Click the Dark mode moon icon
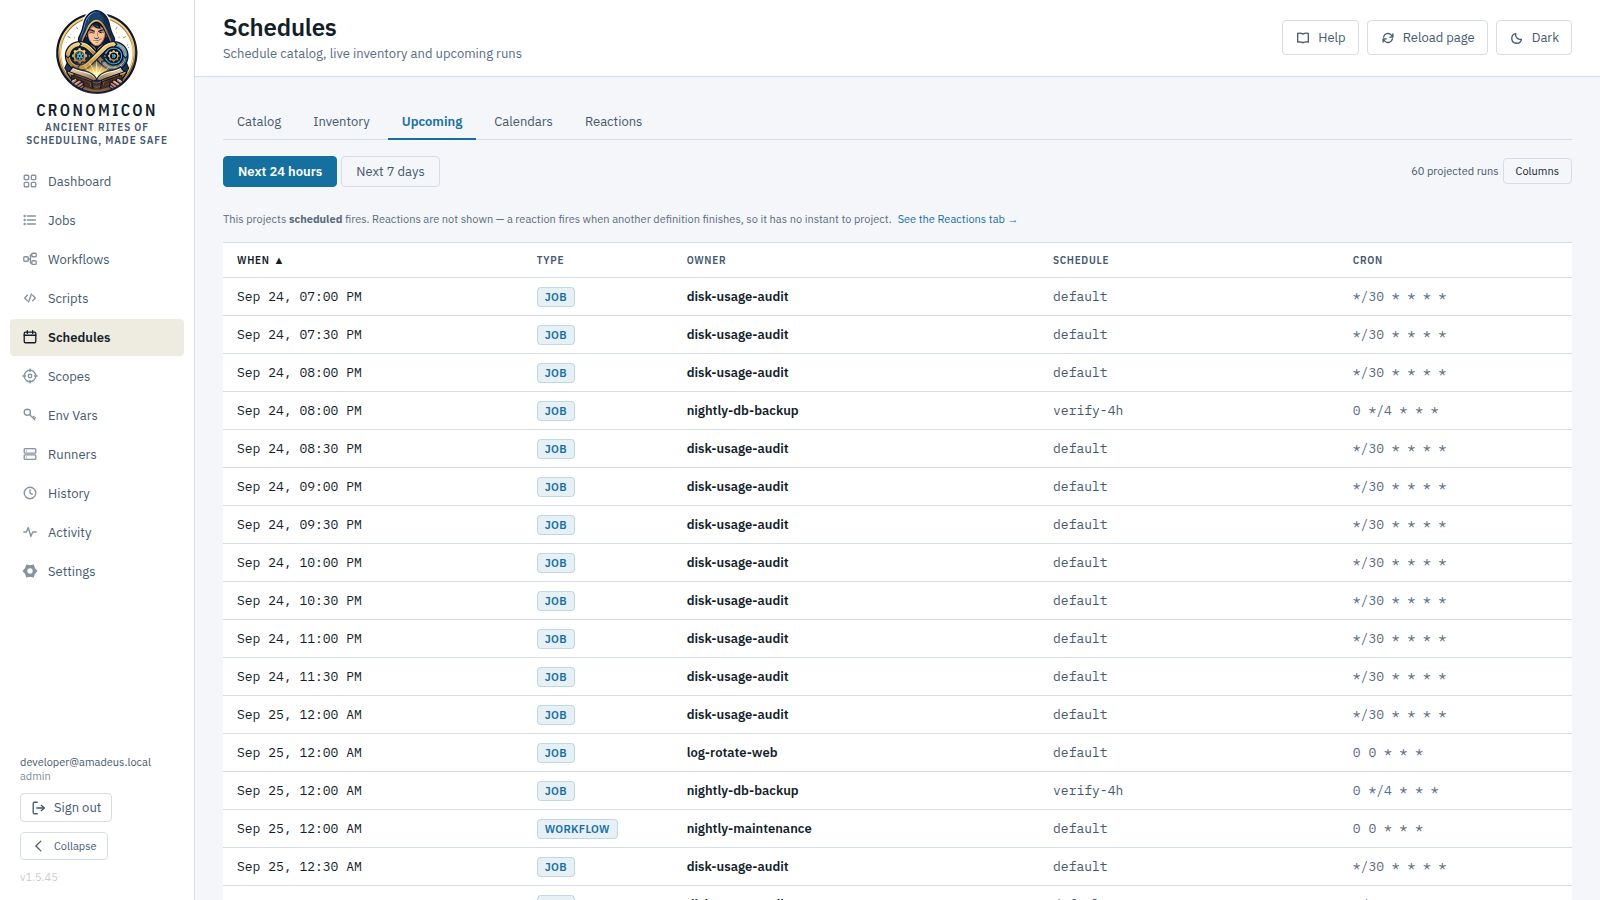This screenshot has width=1600, height=900. coord(1517,38)
